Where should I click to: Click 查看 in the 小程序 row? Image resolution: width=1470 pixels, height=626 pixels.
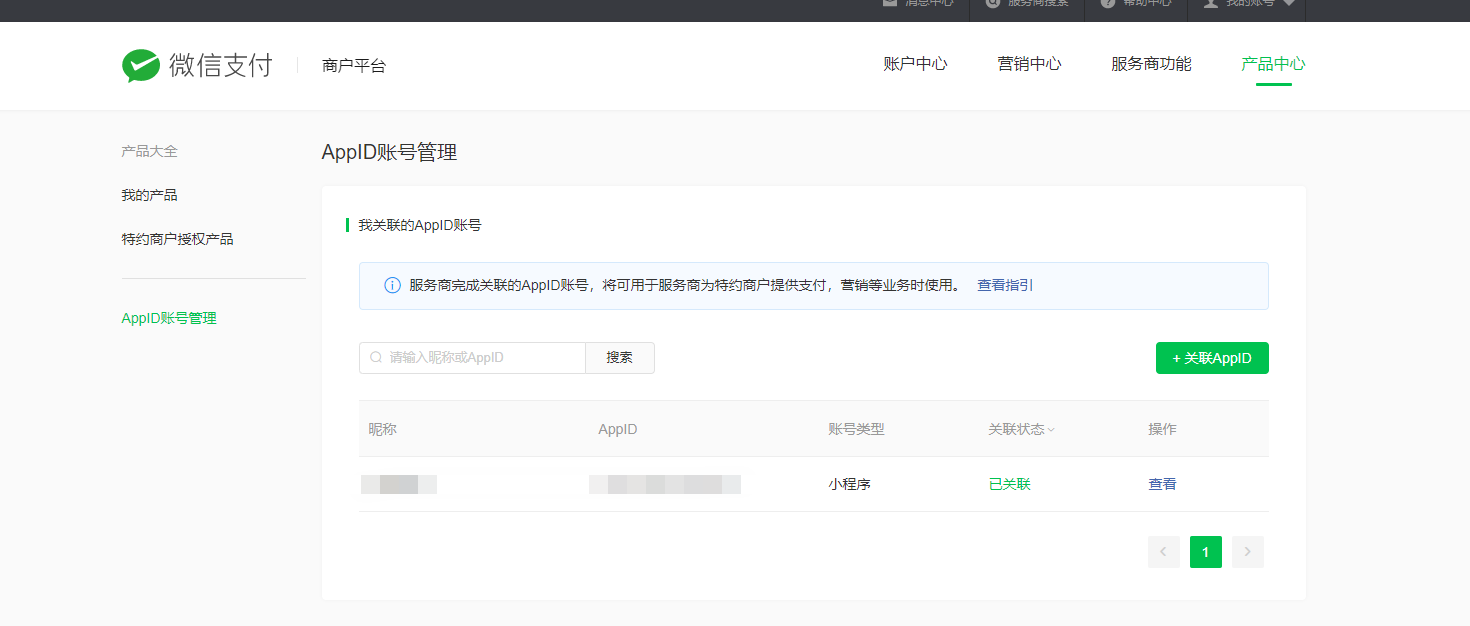1162,484
